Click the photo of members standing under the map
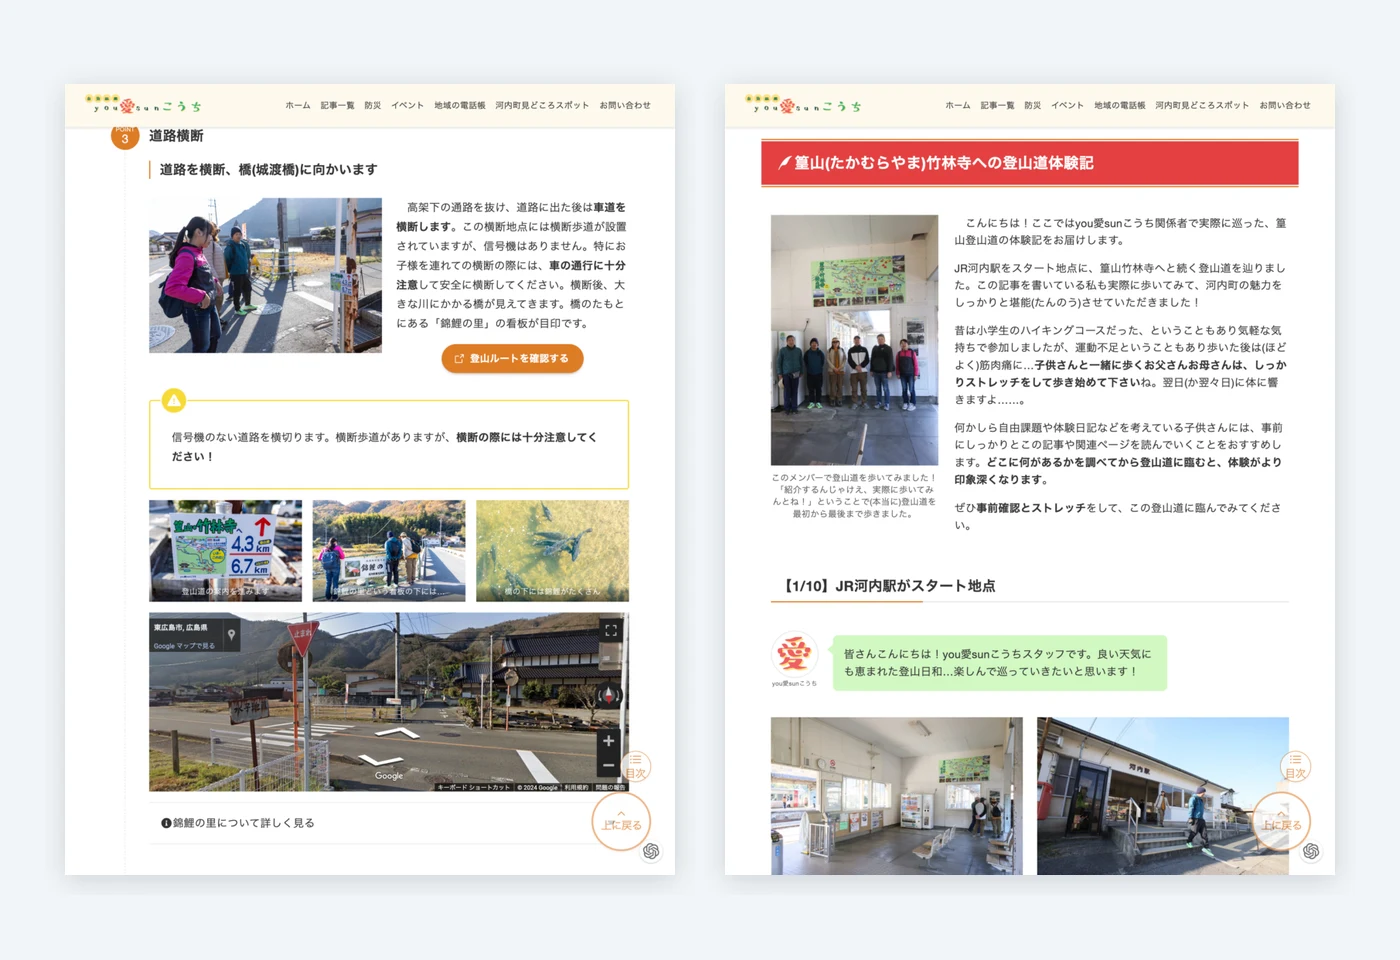Image resolution: width=1400 pixels, height=960 pixels. tap(855, 340)
